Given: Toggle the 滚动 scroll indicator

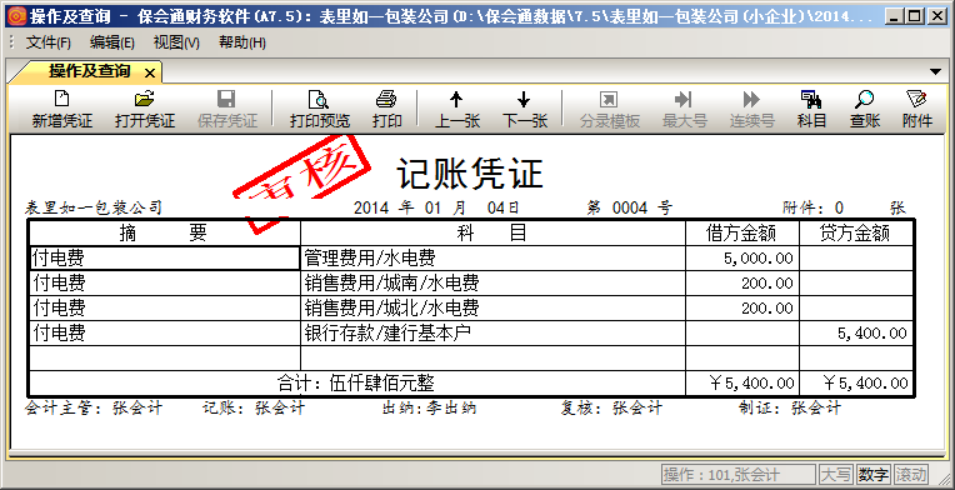Looking at the screenshot, I should (910, 474).
